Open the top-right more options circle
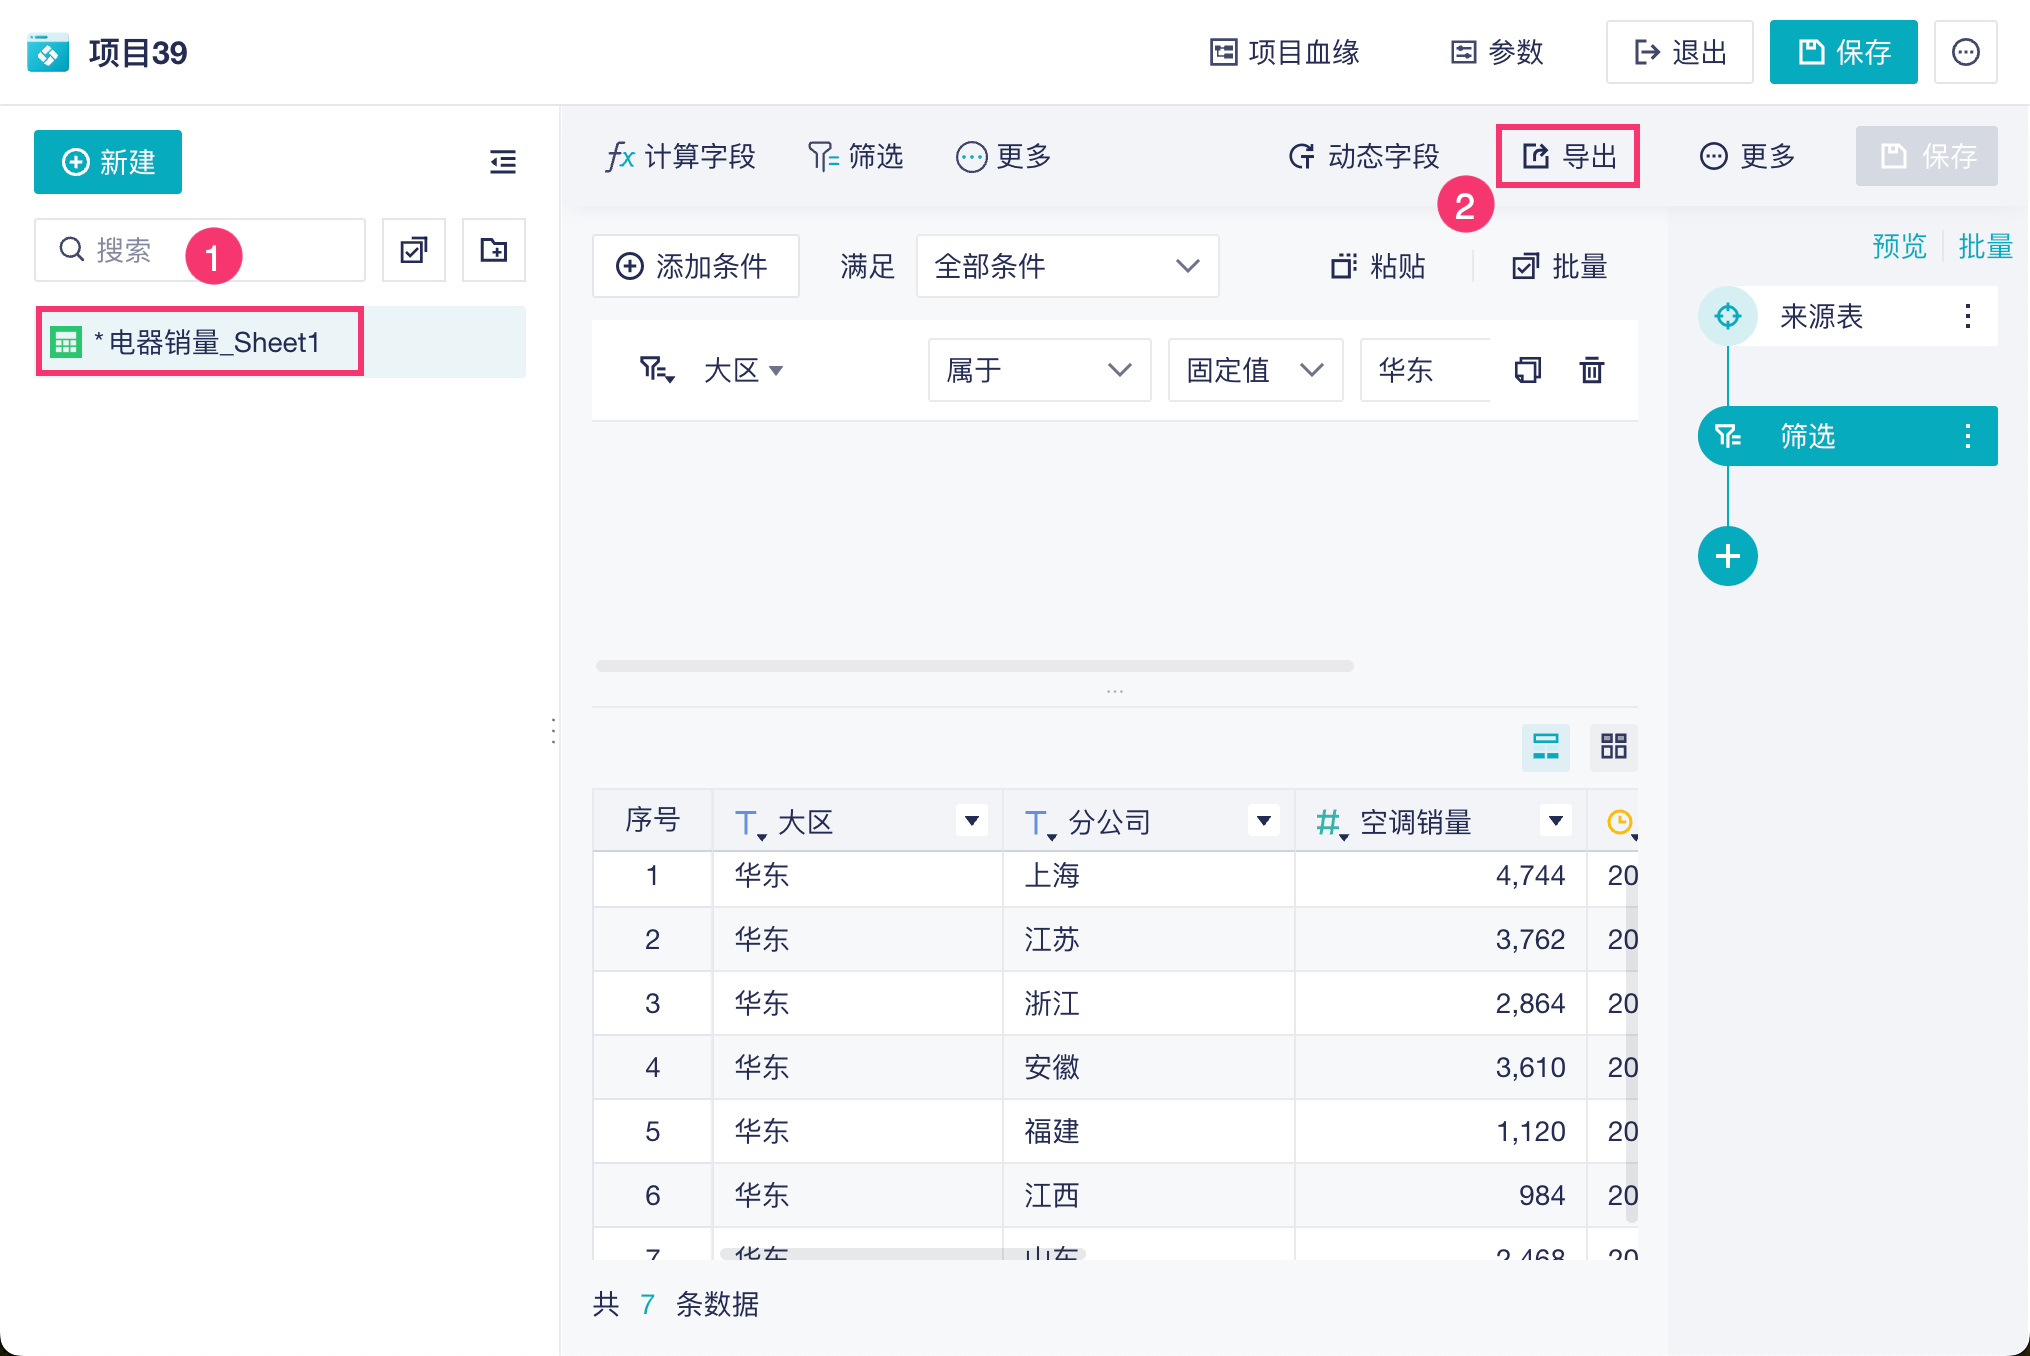Screen dimensions: 2030x1356 [x=1965, y=52]
